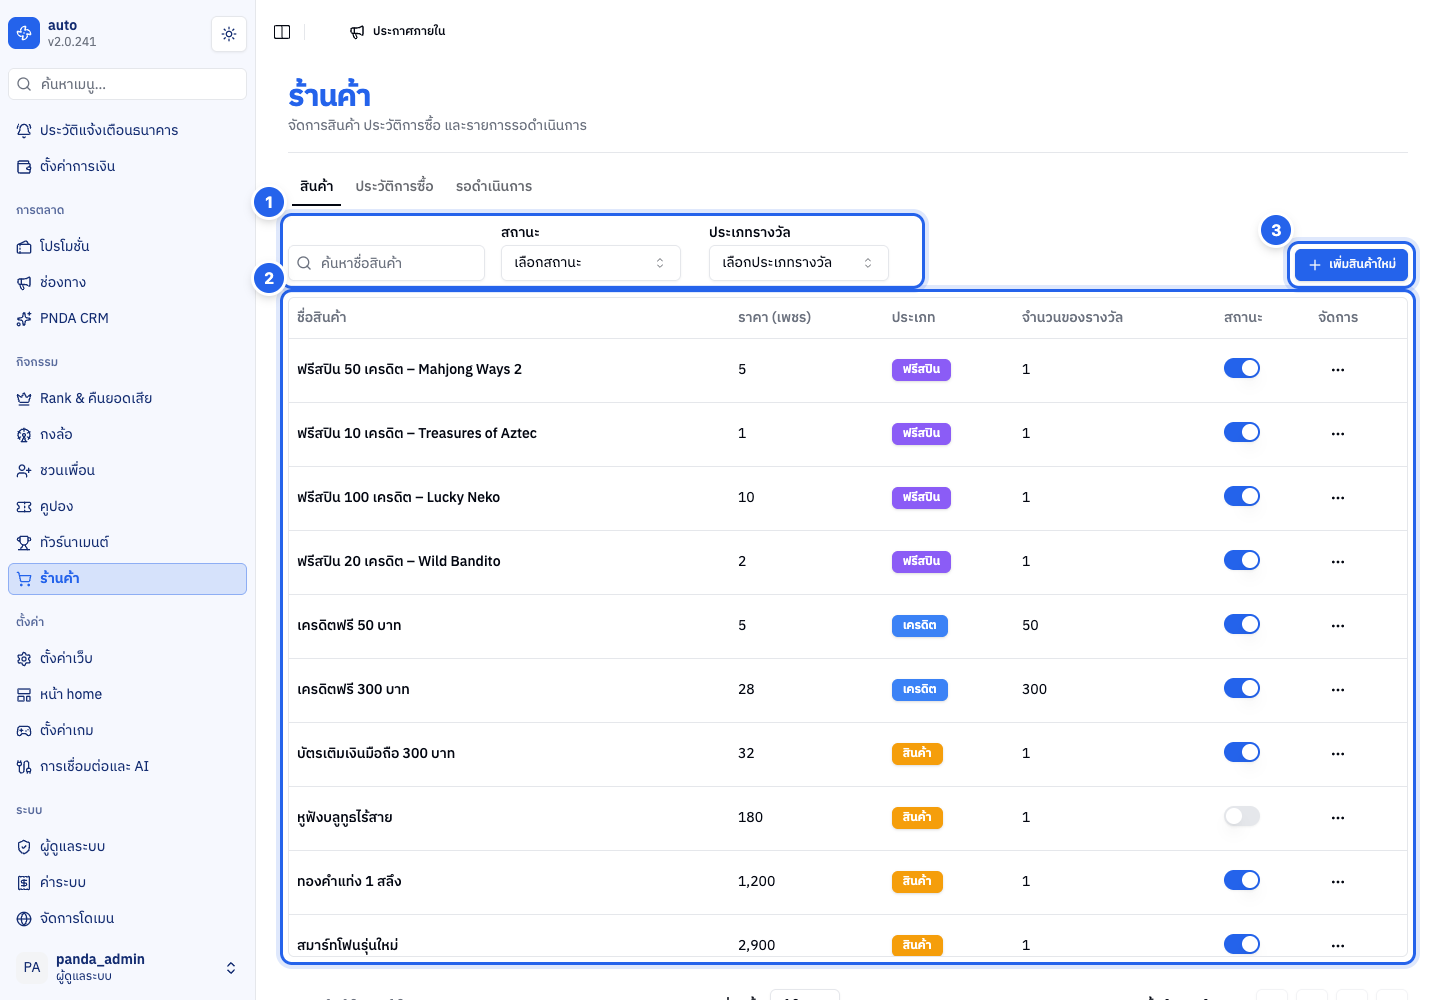
Task: Toggle status of ฟรีสปิน 10 เครดิต Treasures of Aztec
Action: pyautogui.click(x=1242, y=432)
